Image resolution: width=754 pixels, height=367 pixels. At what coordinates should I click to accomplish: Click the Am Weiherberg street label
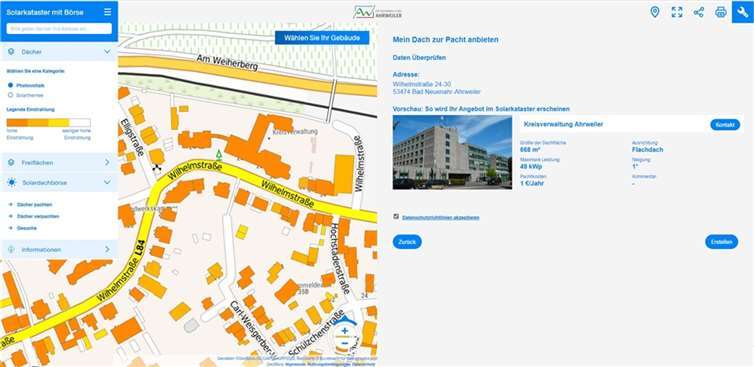coord(227,62)
